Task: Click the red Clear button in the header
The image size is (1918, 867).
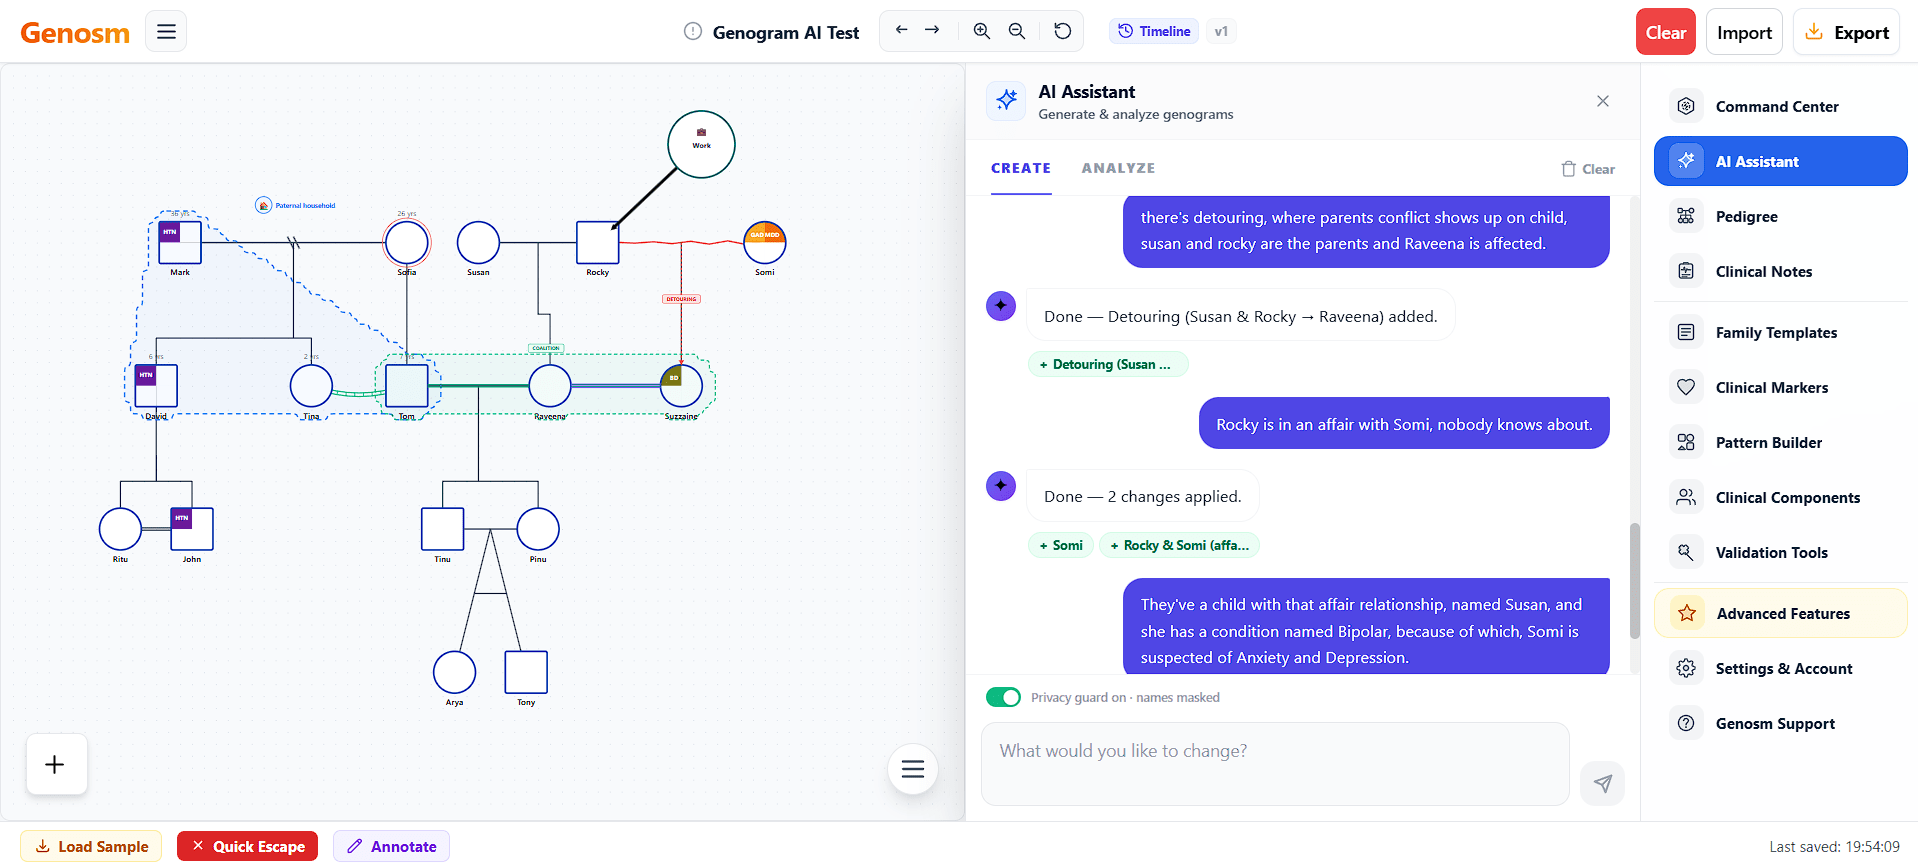Action: click(1666, 32)
